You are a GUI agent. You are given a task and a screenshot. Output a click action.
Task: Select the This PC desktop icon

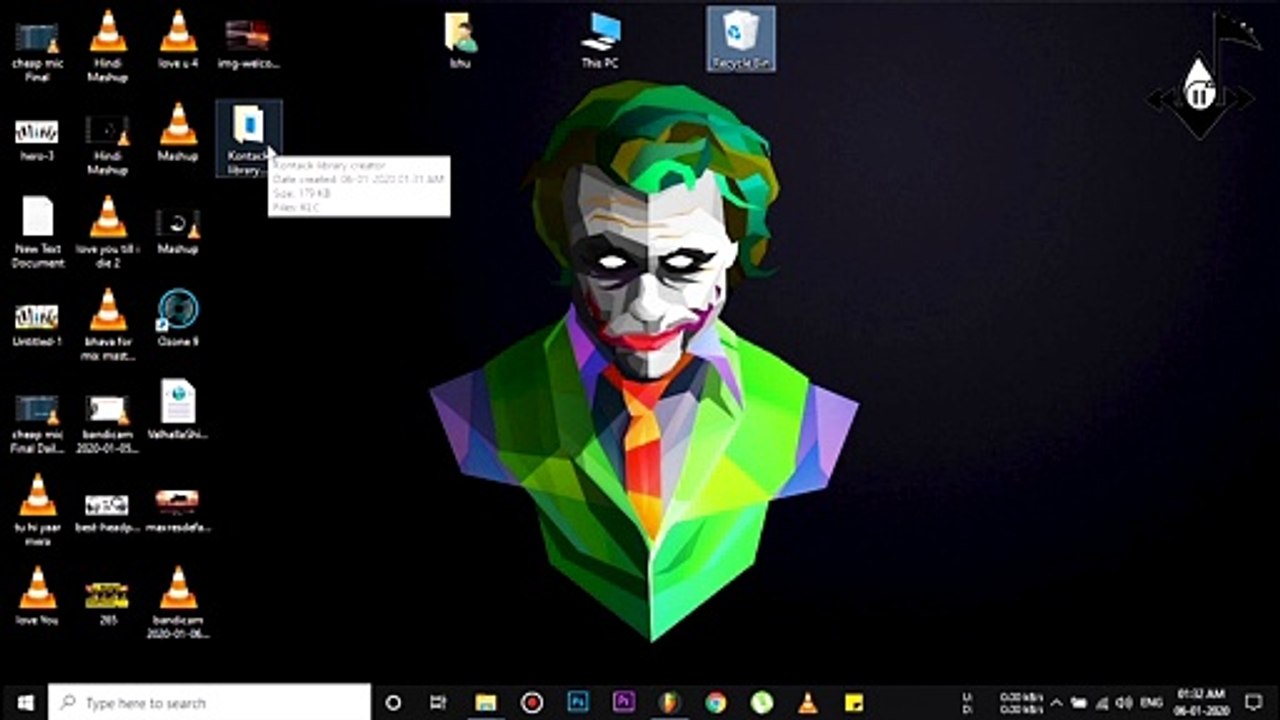click(x=600, y=40)
